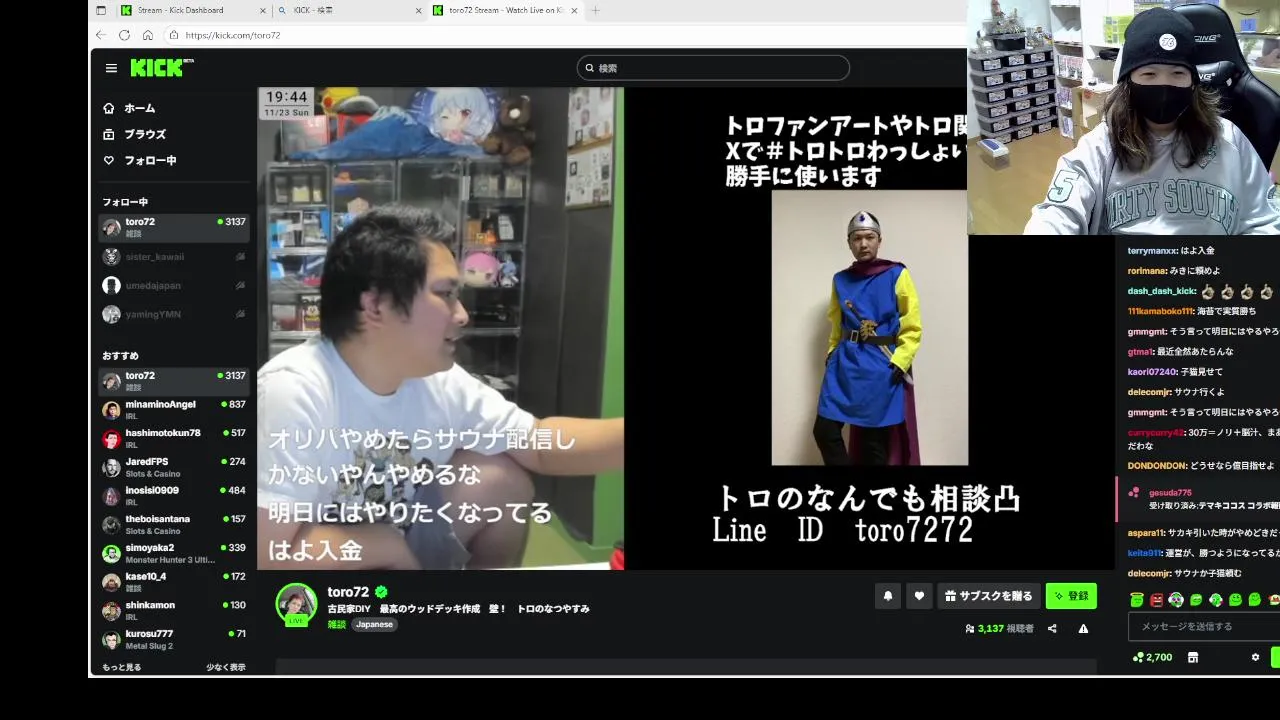The width and height of the screenshot is (1280, 720).
Task: Open the hamburger menu beside KICK logo
Action: 111,68
